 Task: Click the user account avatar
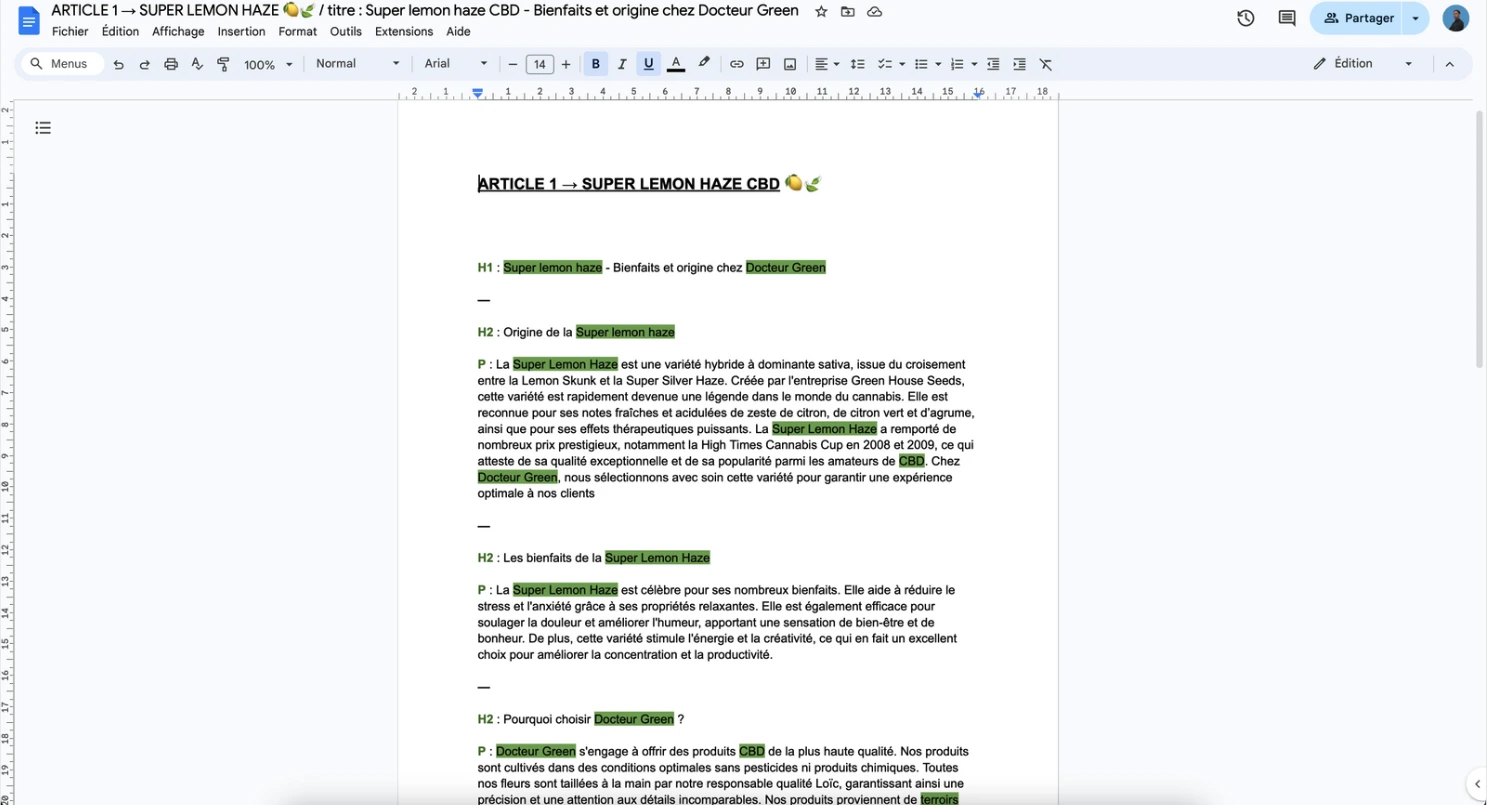point(1456,18)
